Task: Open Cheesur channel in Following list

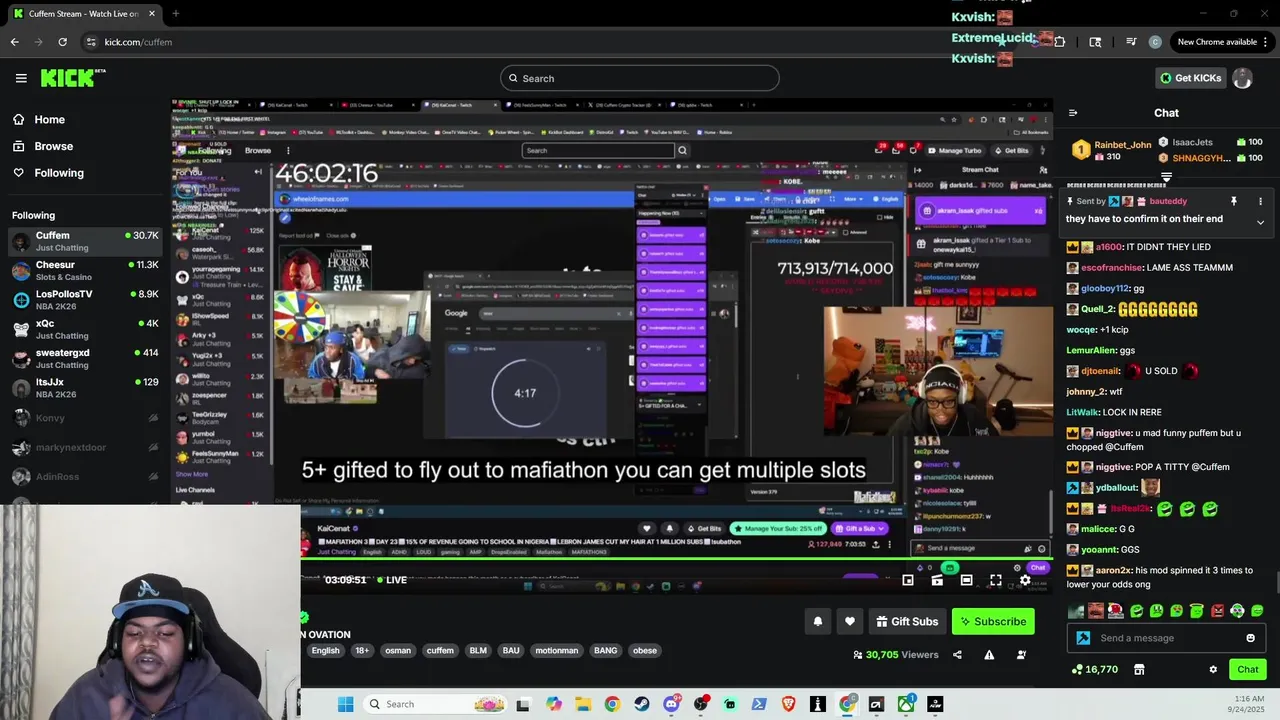Action: (x=84, y=271)
